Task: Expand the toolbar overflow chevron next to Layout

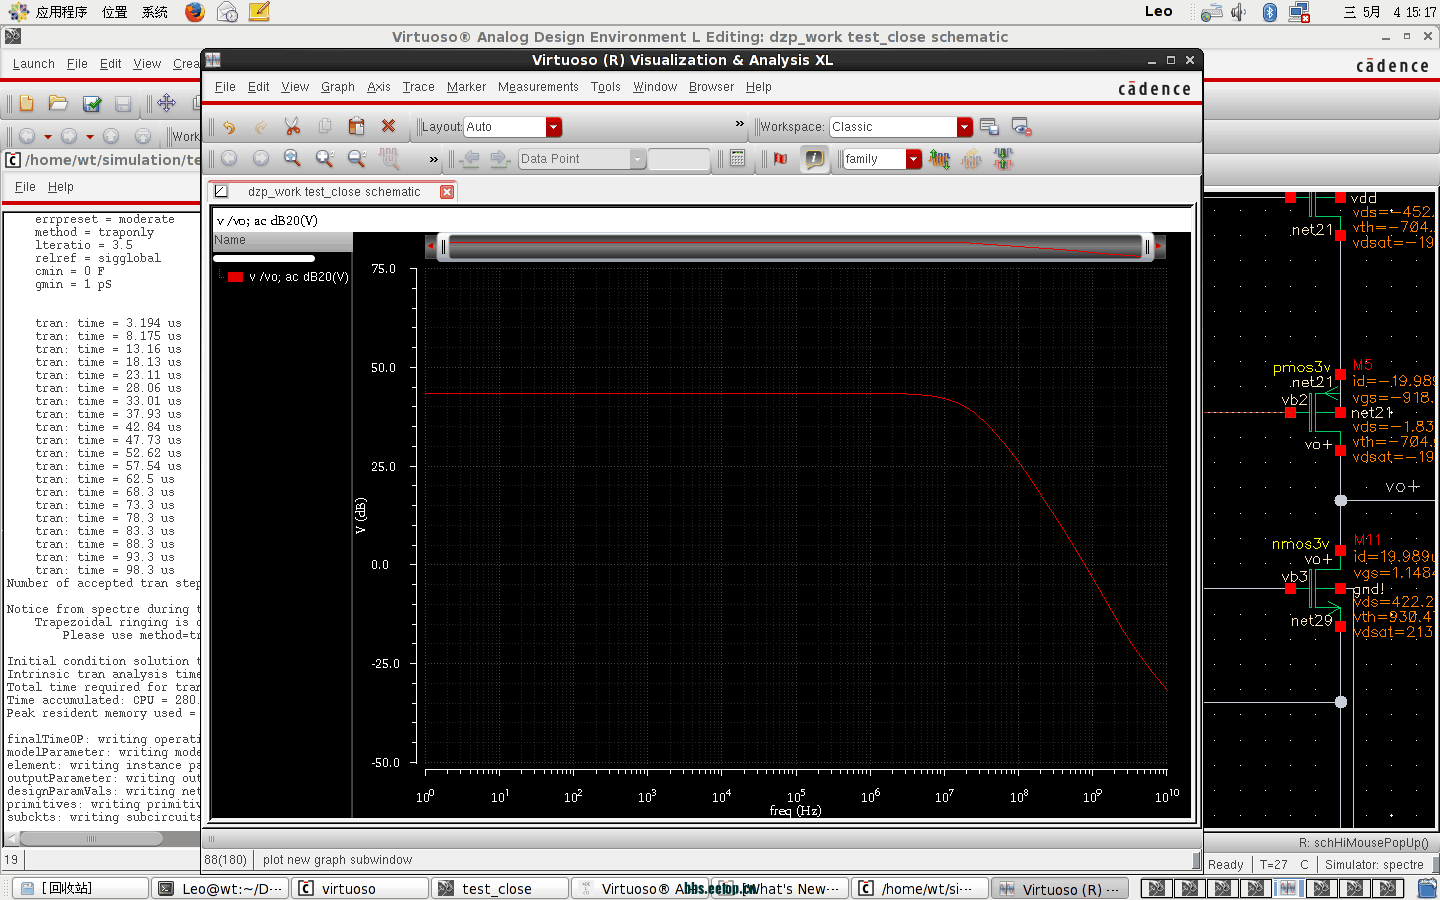Action: click(740, 124)
